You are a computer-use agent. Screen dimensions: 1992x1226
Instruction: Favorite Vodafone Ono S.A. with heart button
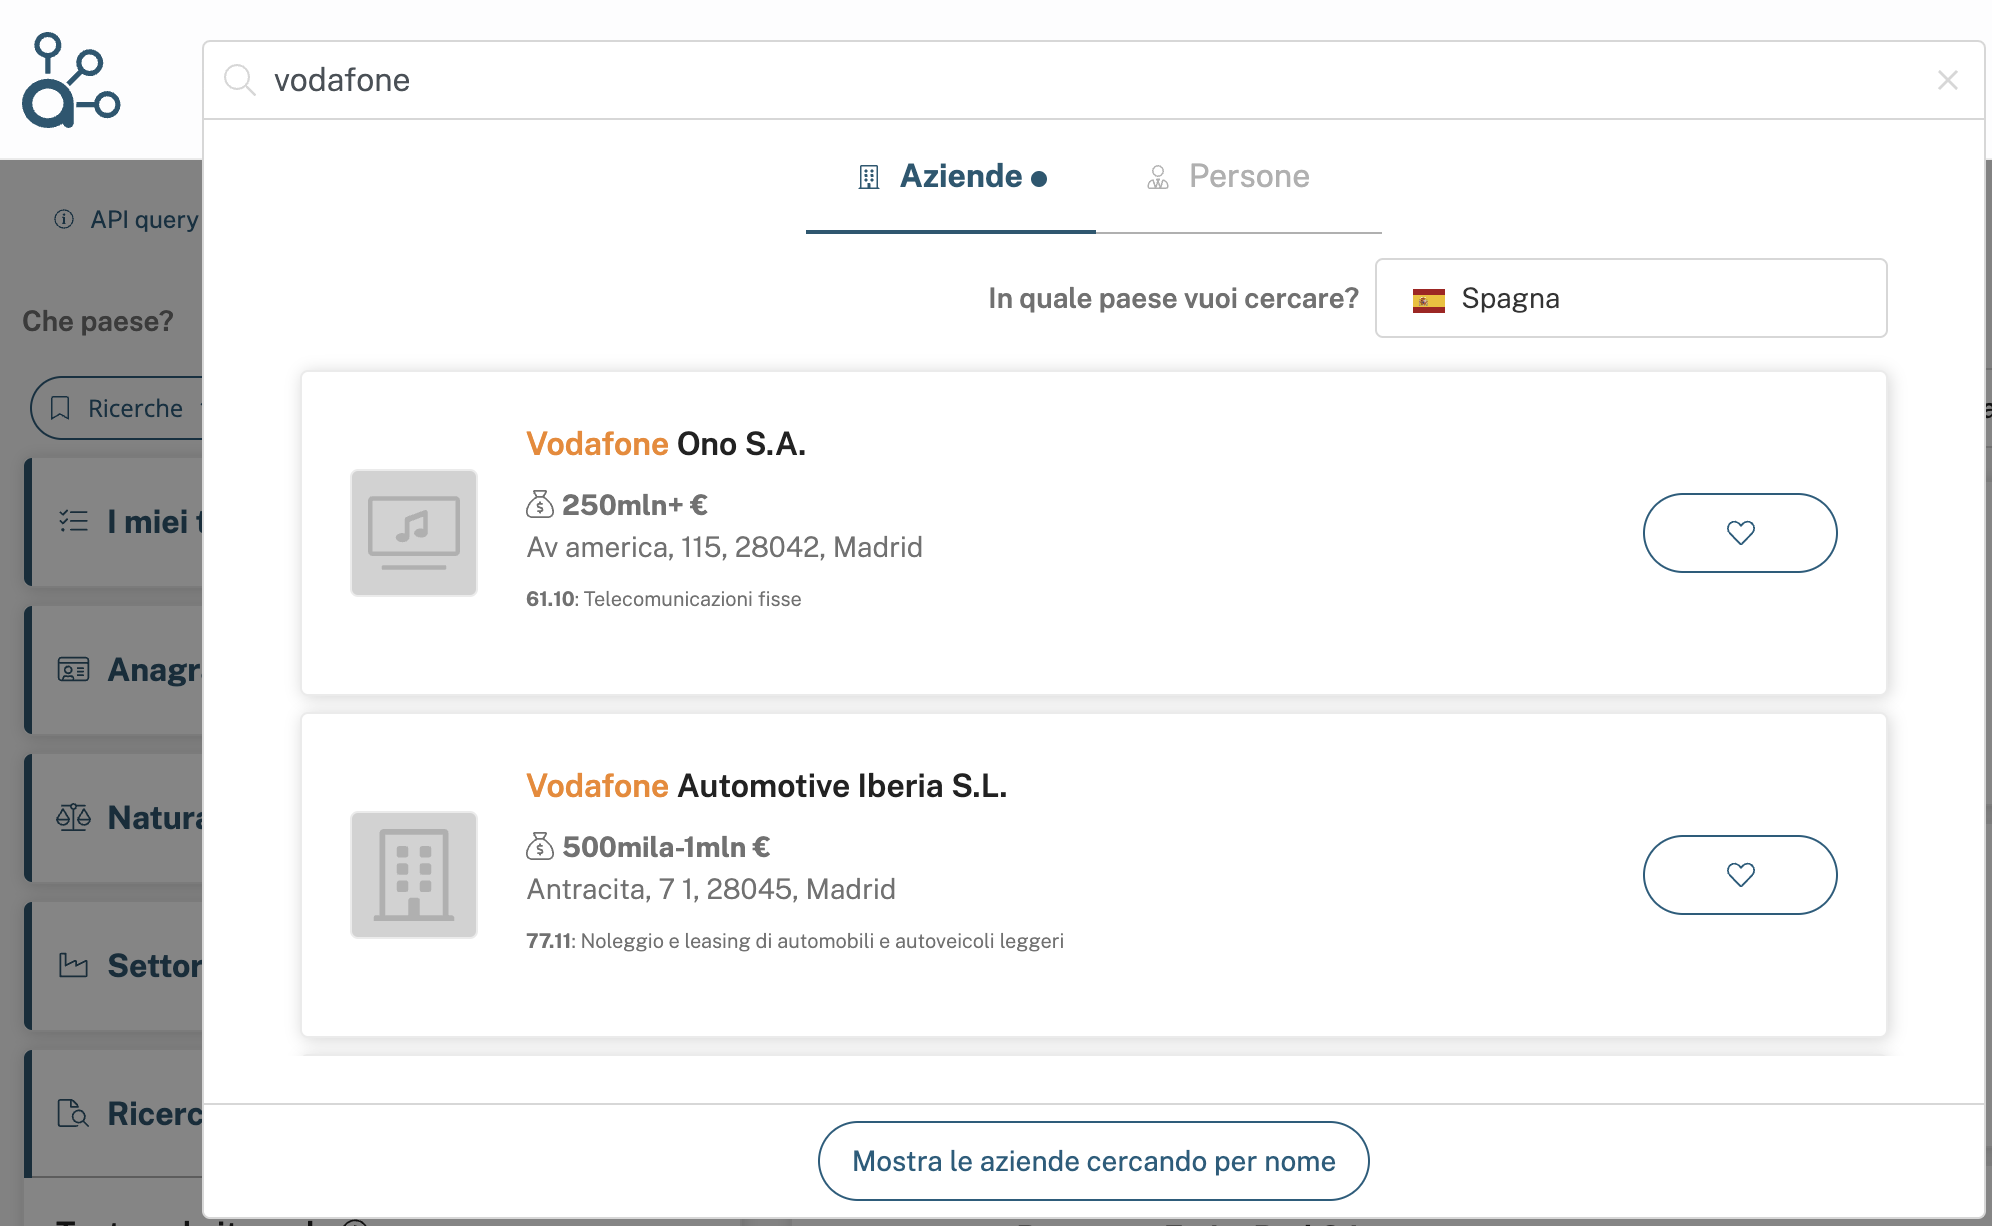point(1740,533)
